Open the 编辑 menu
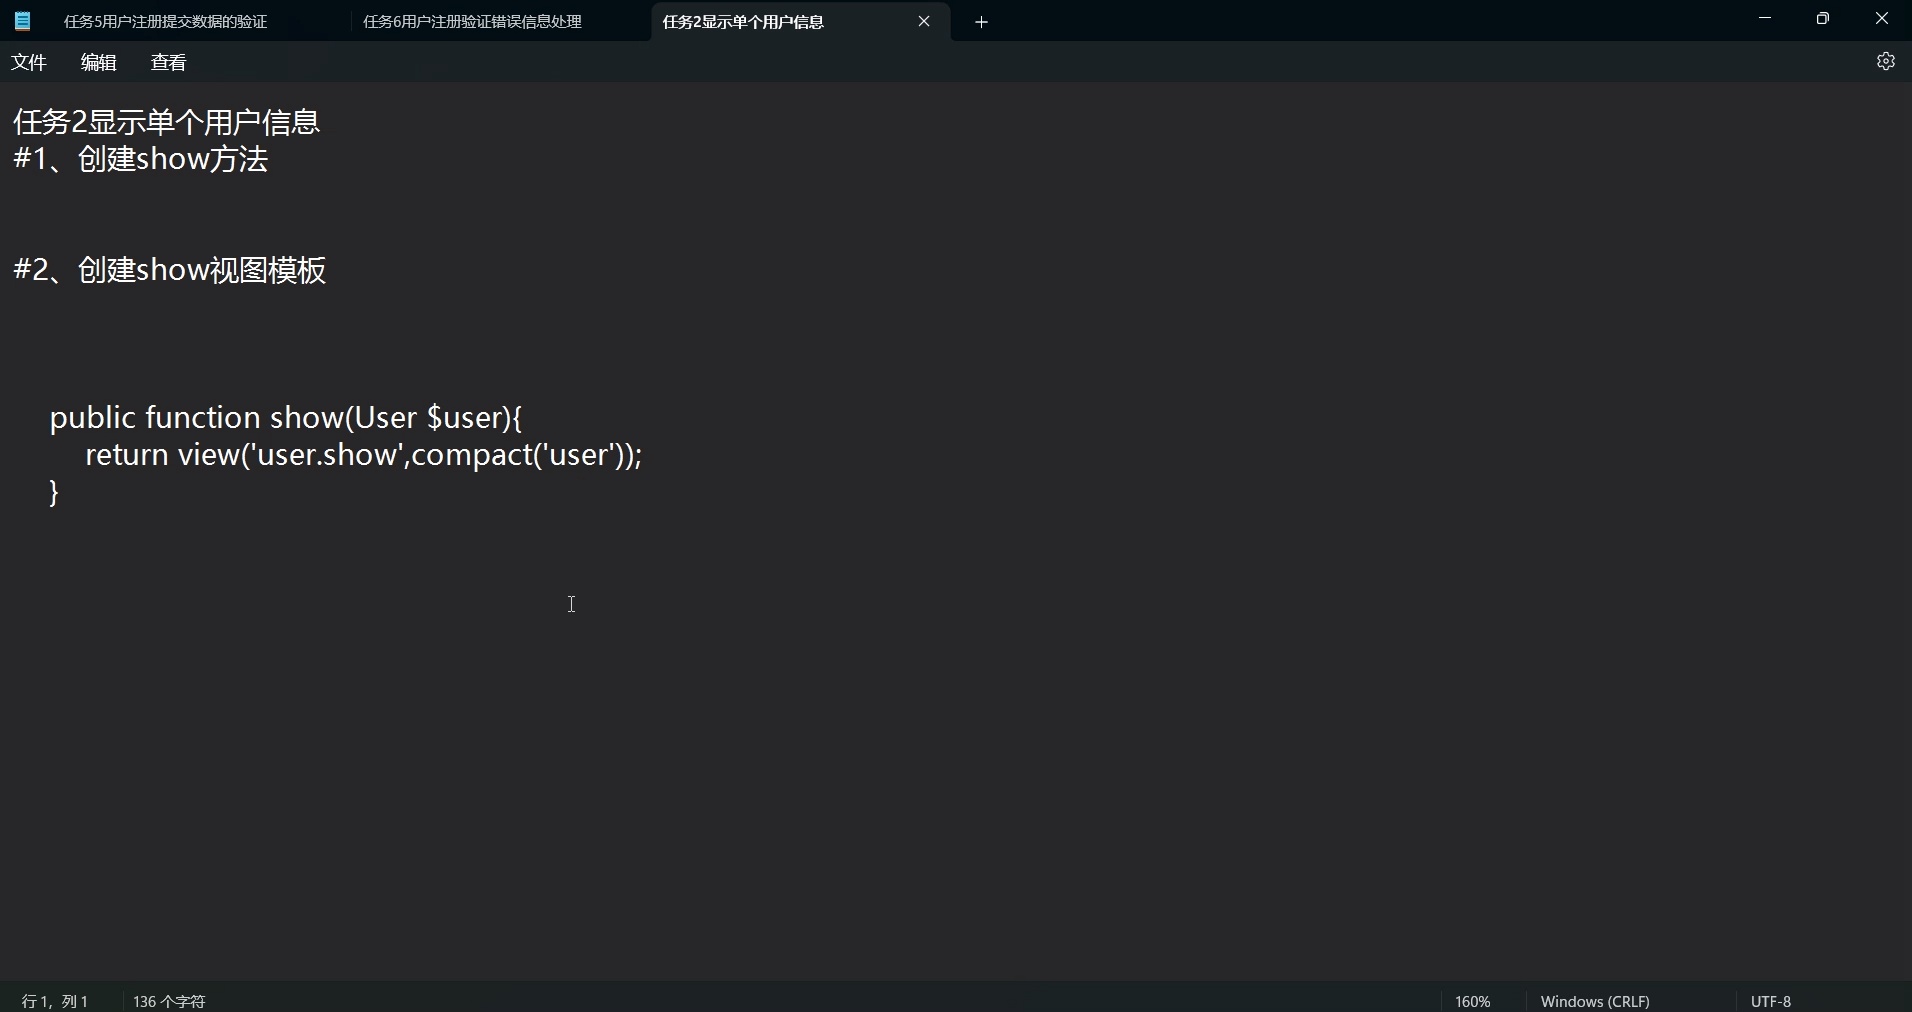Viewport: 1912px width, 1012px height. pyautogui.click(x=97, y=62)
